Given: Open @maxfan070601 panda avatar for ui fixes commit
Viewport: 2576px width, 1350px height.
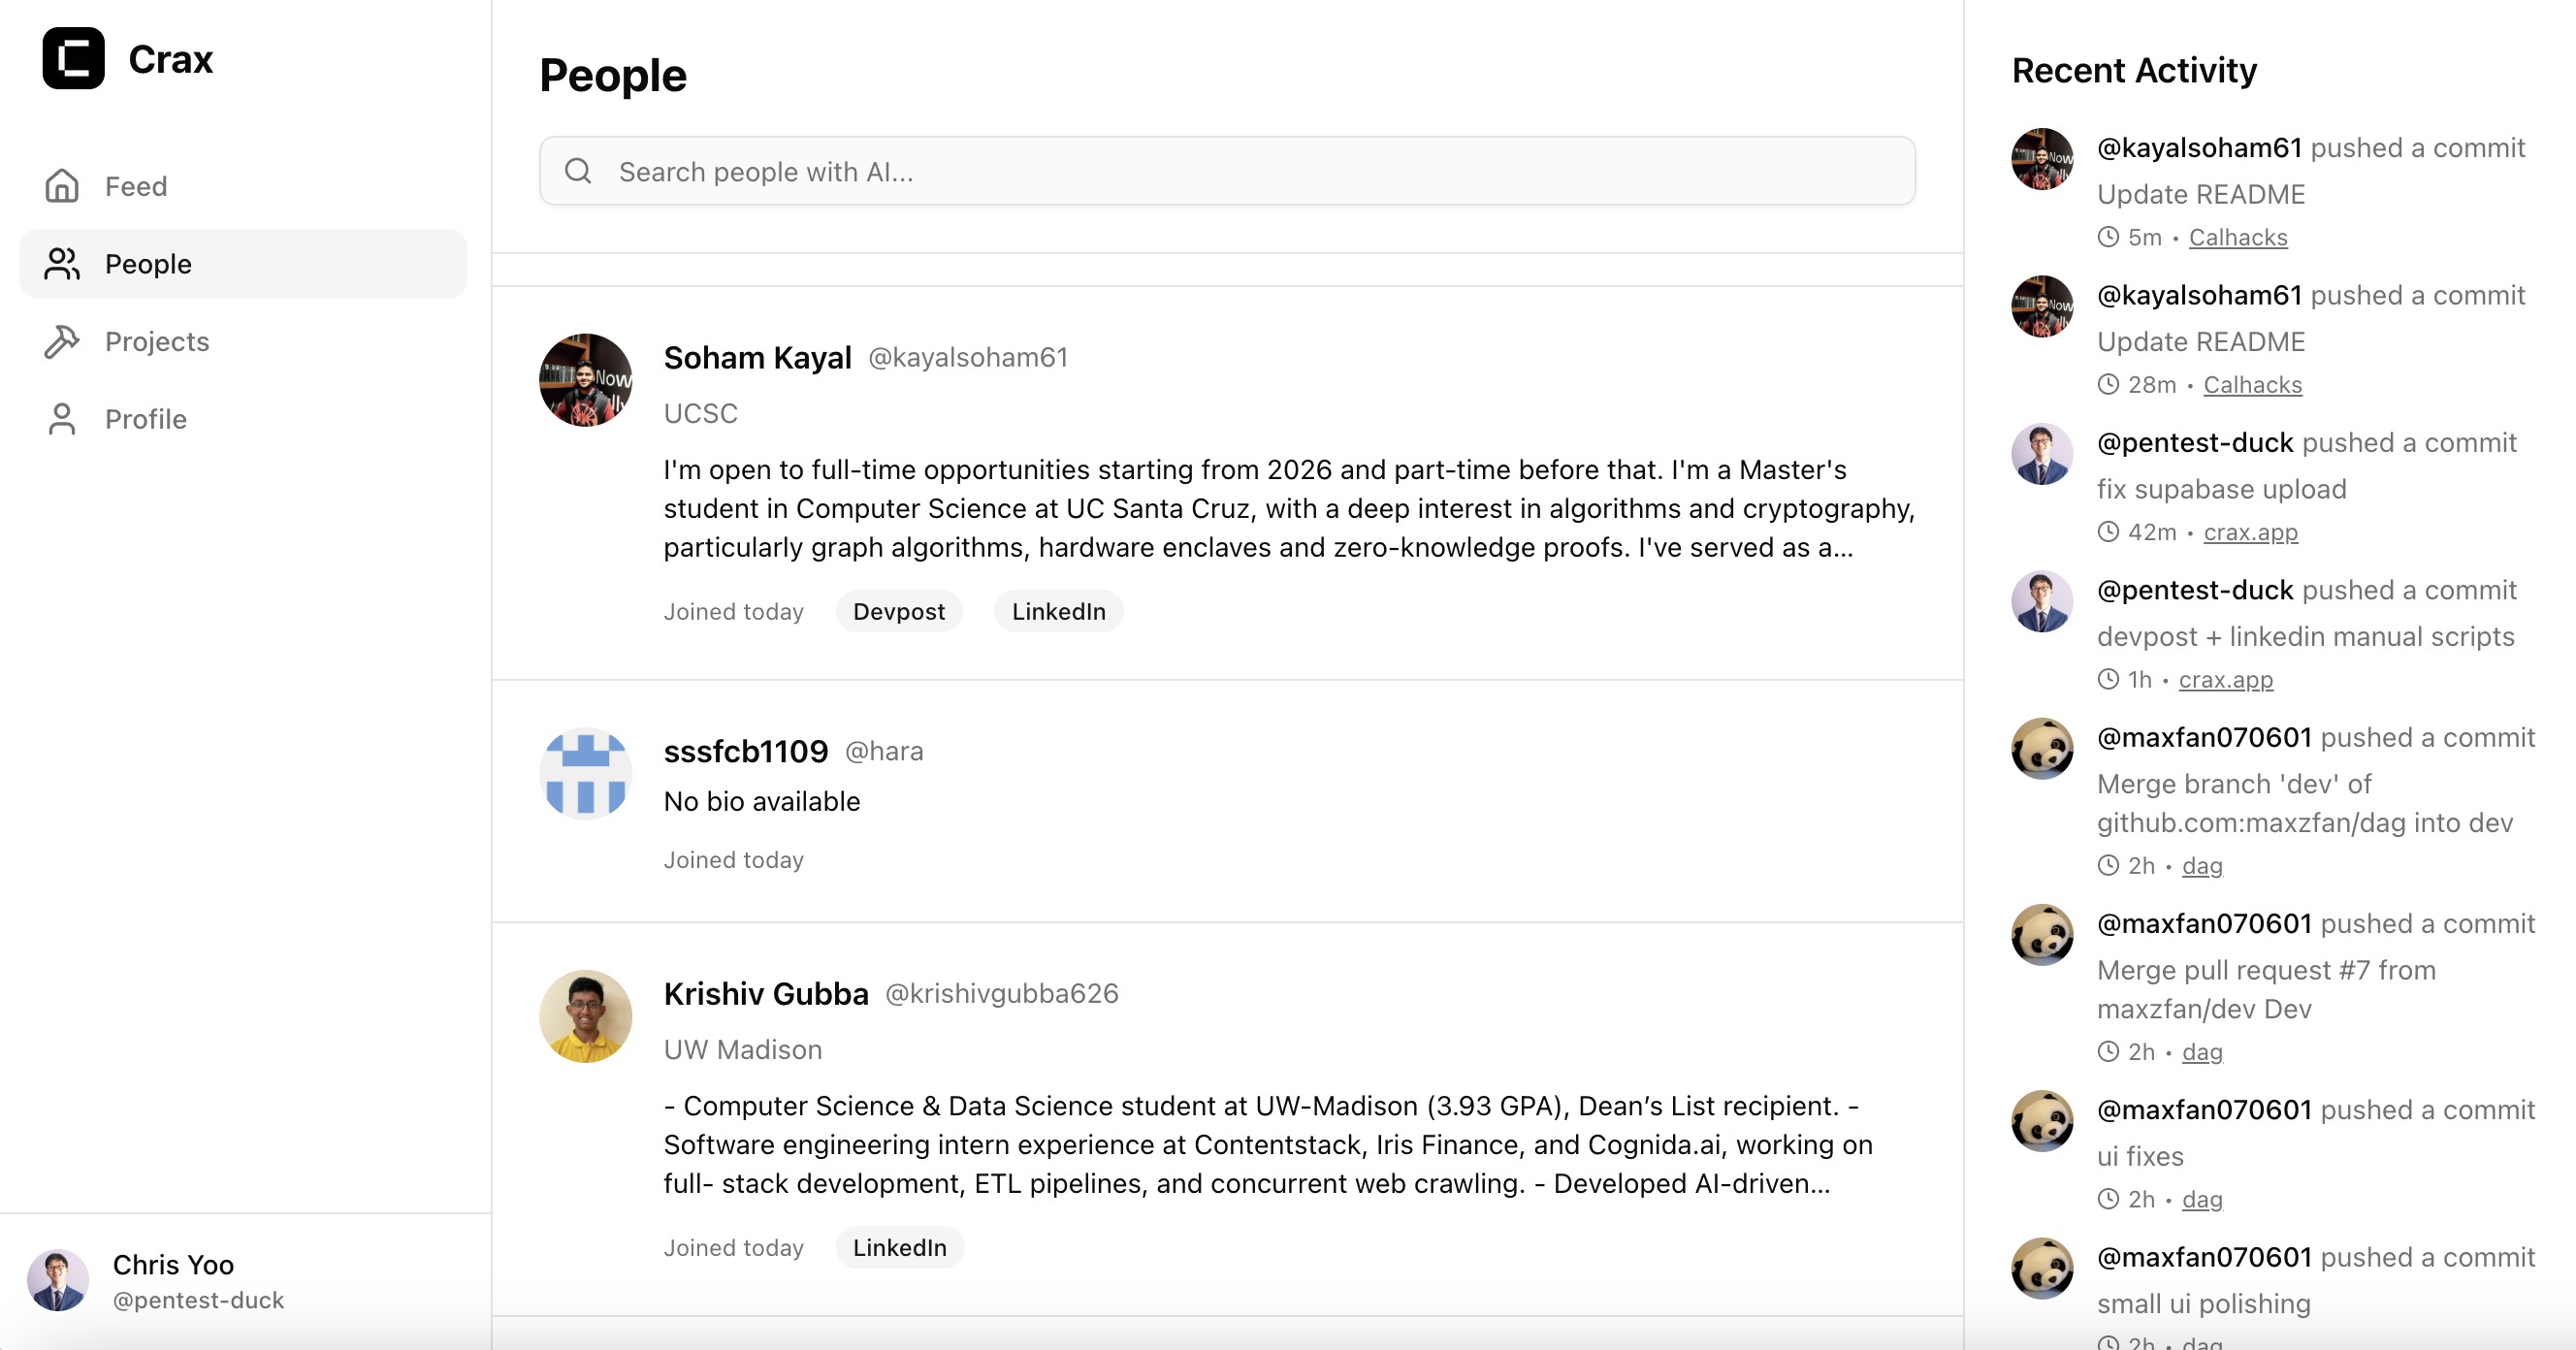Looking at the screenshot, I should coord(2042,1121).
